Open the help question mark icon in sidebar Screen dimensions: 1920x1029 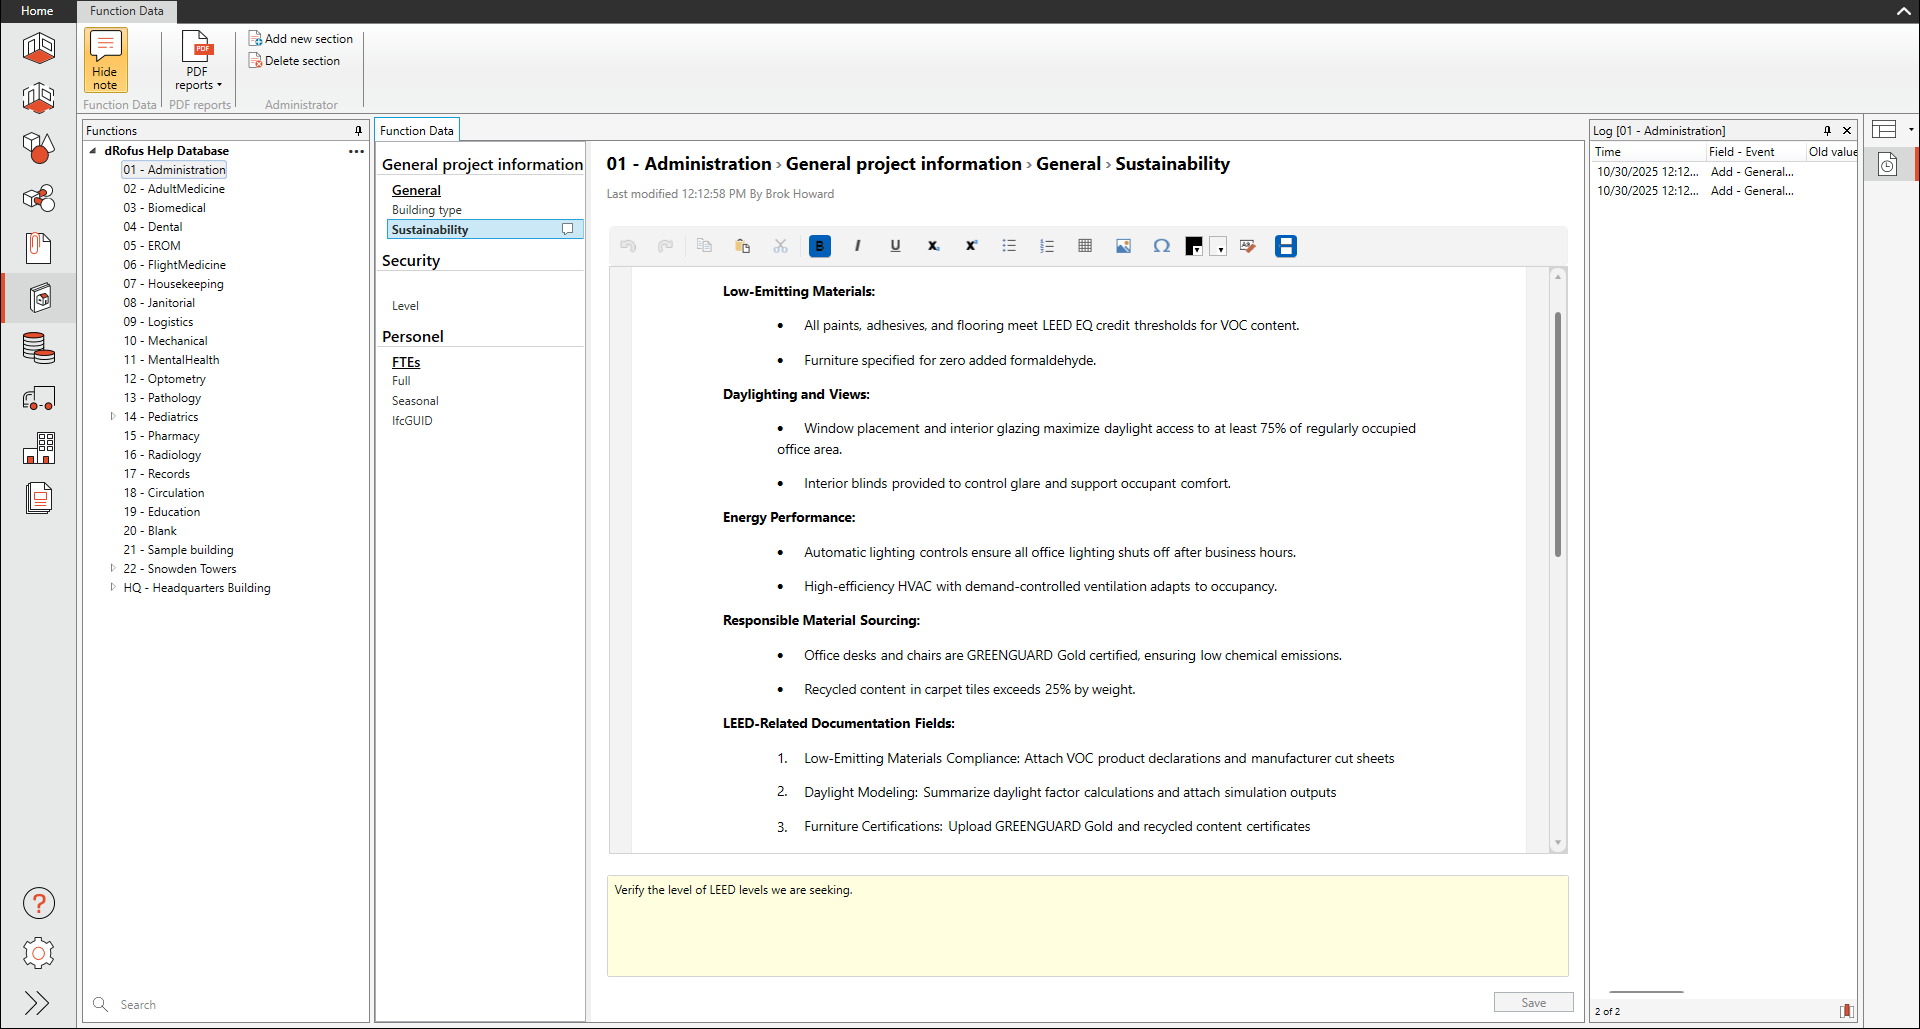(39, 903)
